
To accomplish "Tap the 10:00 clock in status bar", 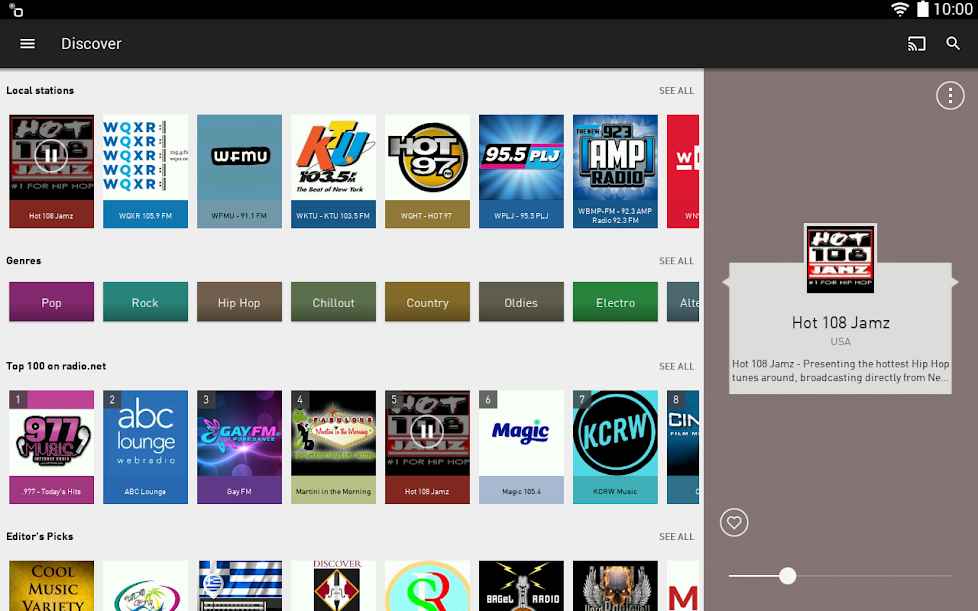I will click(954, 9).
